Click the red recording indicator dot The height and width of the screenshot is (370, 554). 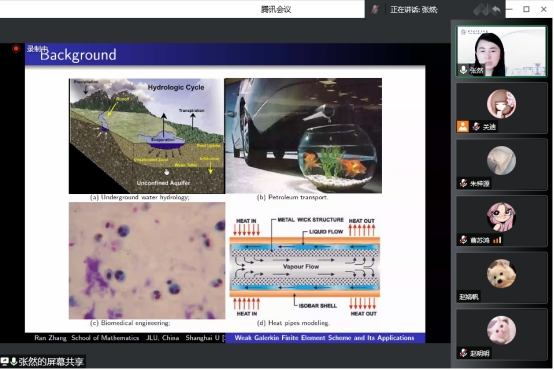(x=16, y=48)
